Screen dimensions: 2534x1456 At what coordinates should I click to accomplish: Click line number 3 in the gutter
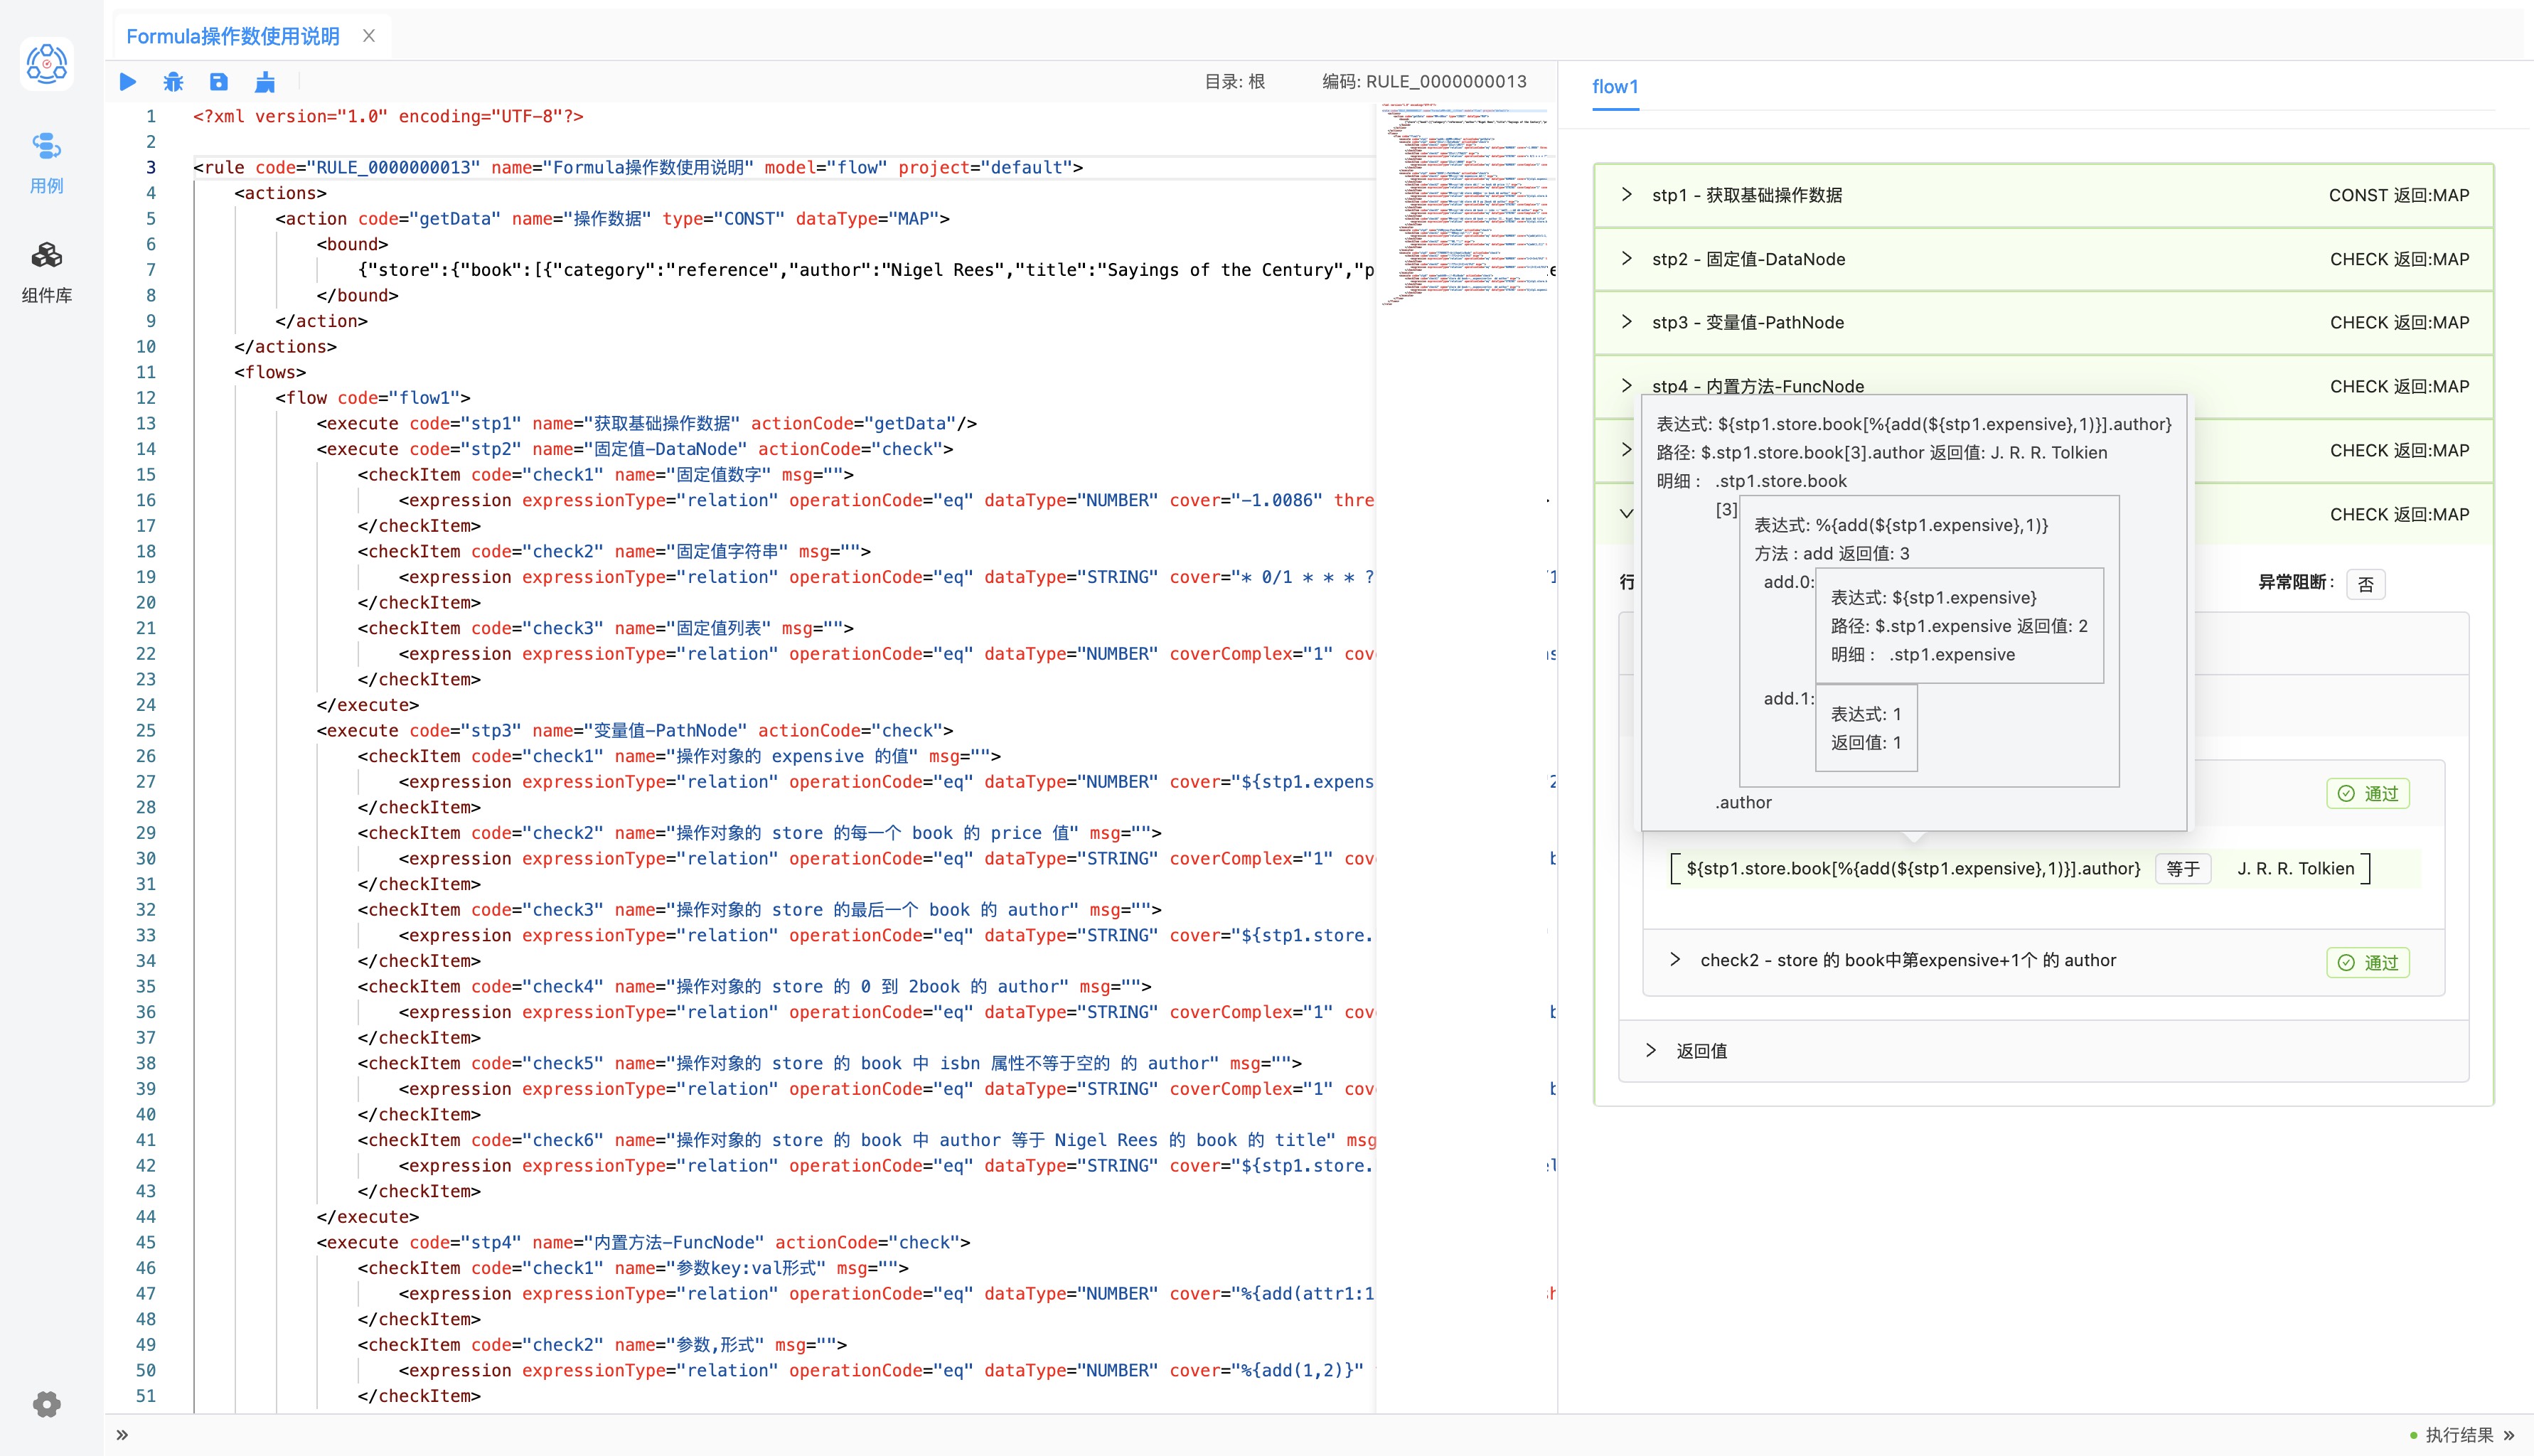tap(151, 167)
